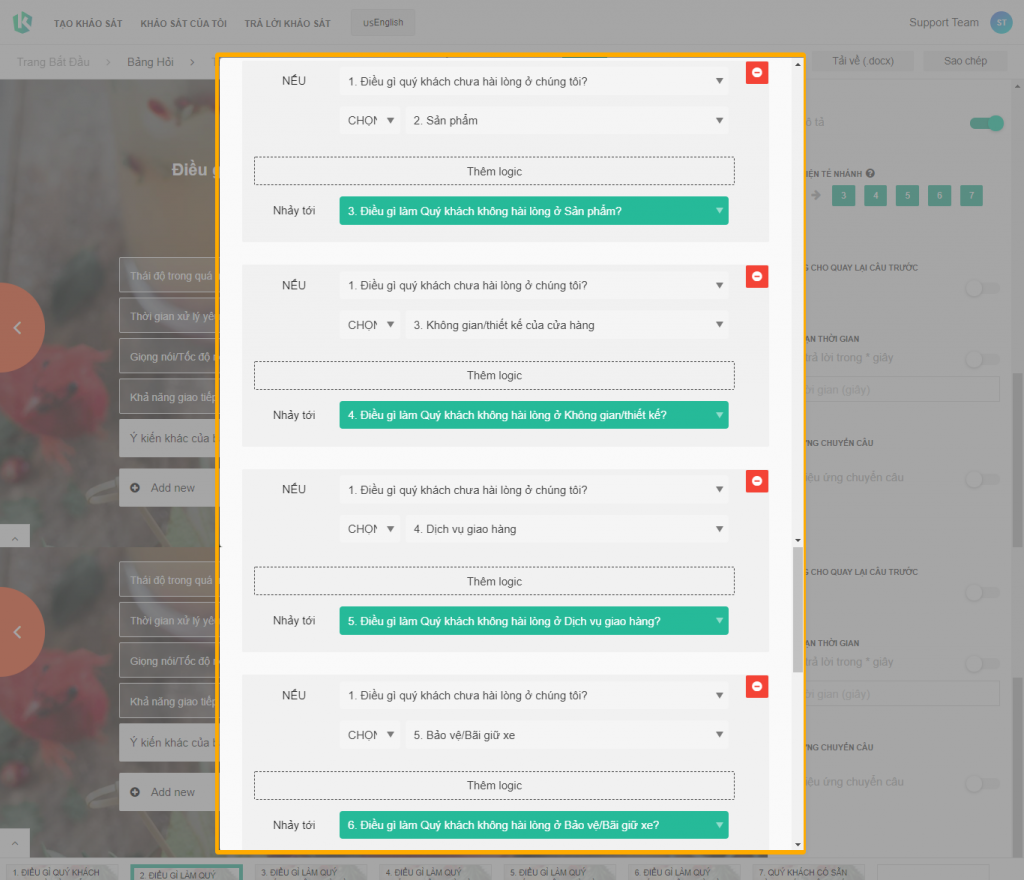Screen dimensions: 1024x880
Task: Click help icon next to Điều hướng nhanh
Action: coord(870,174)
